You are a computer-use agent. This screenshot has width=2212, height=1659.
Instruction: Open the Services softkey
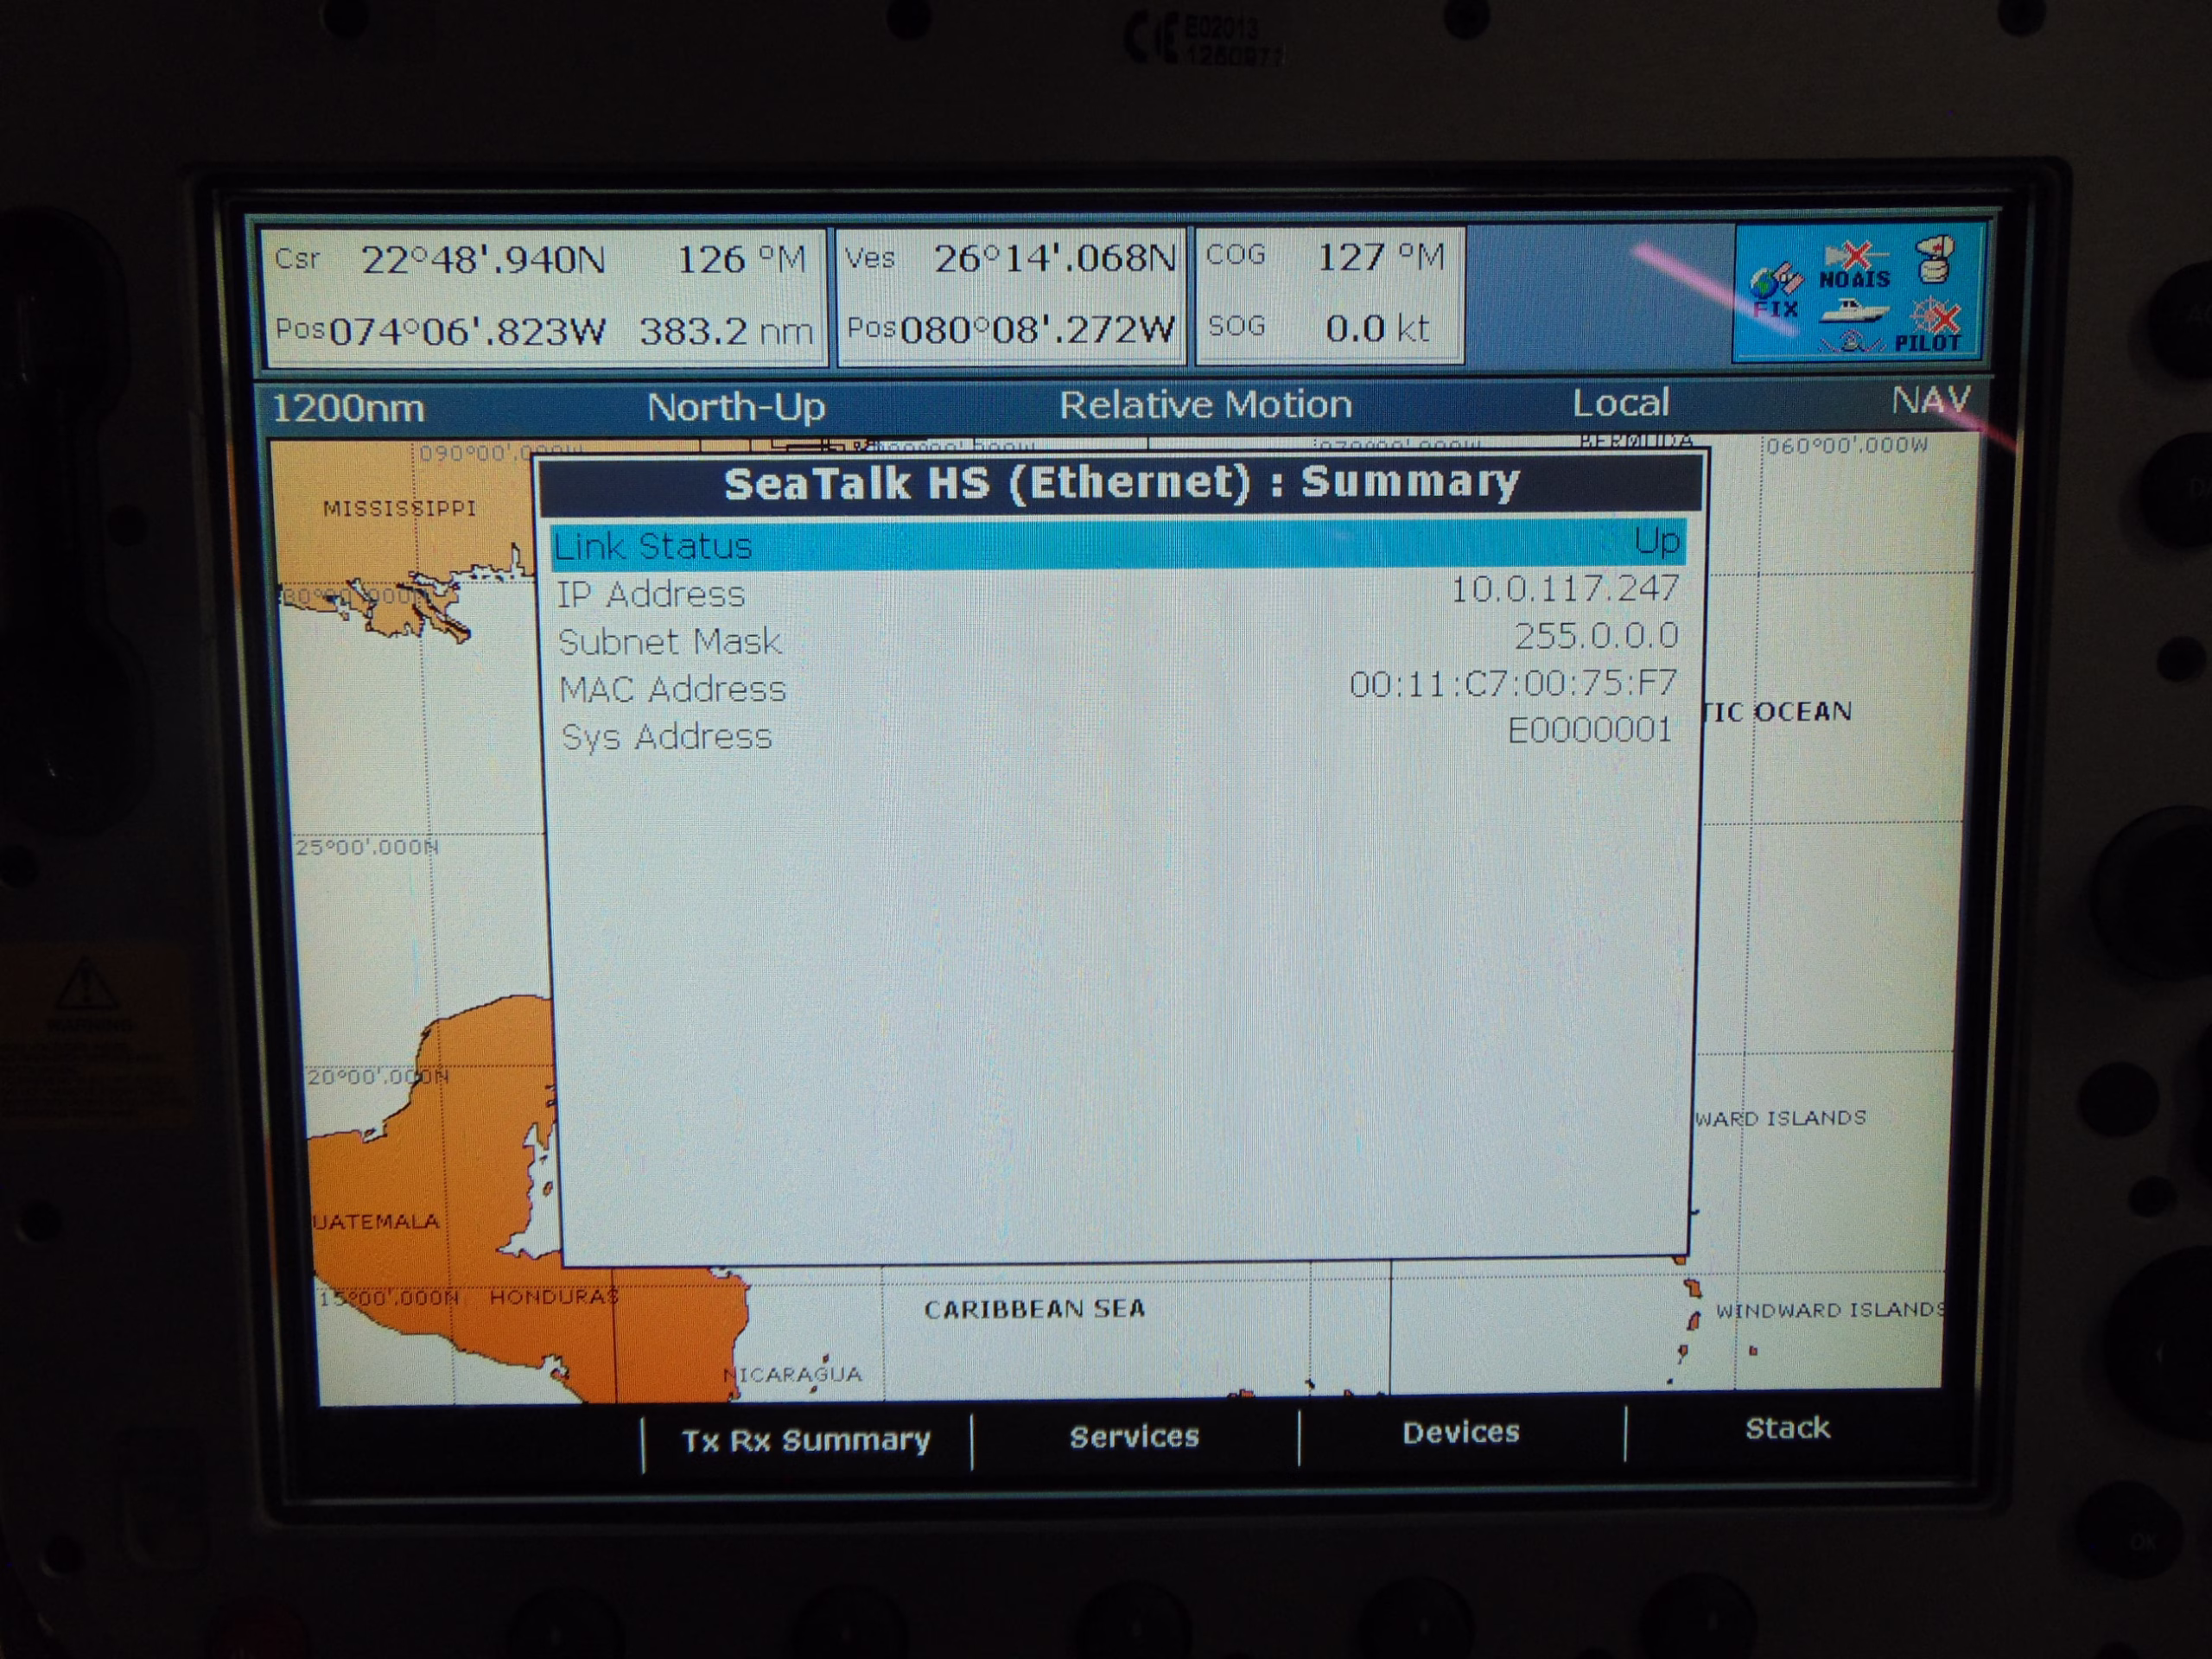(1134, 1437)
